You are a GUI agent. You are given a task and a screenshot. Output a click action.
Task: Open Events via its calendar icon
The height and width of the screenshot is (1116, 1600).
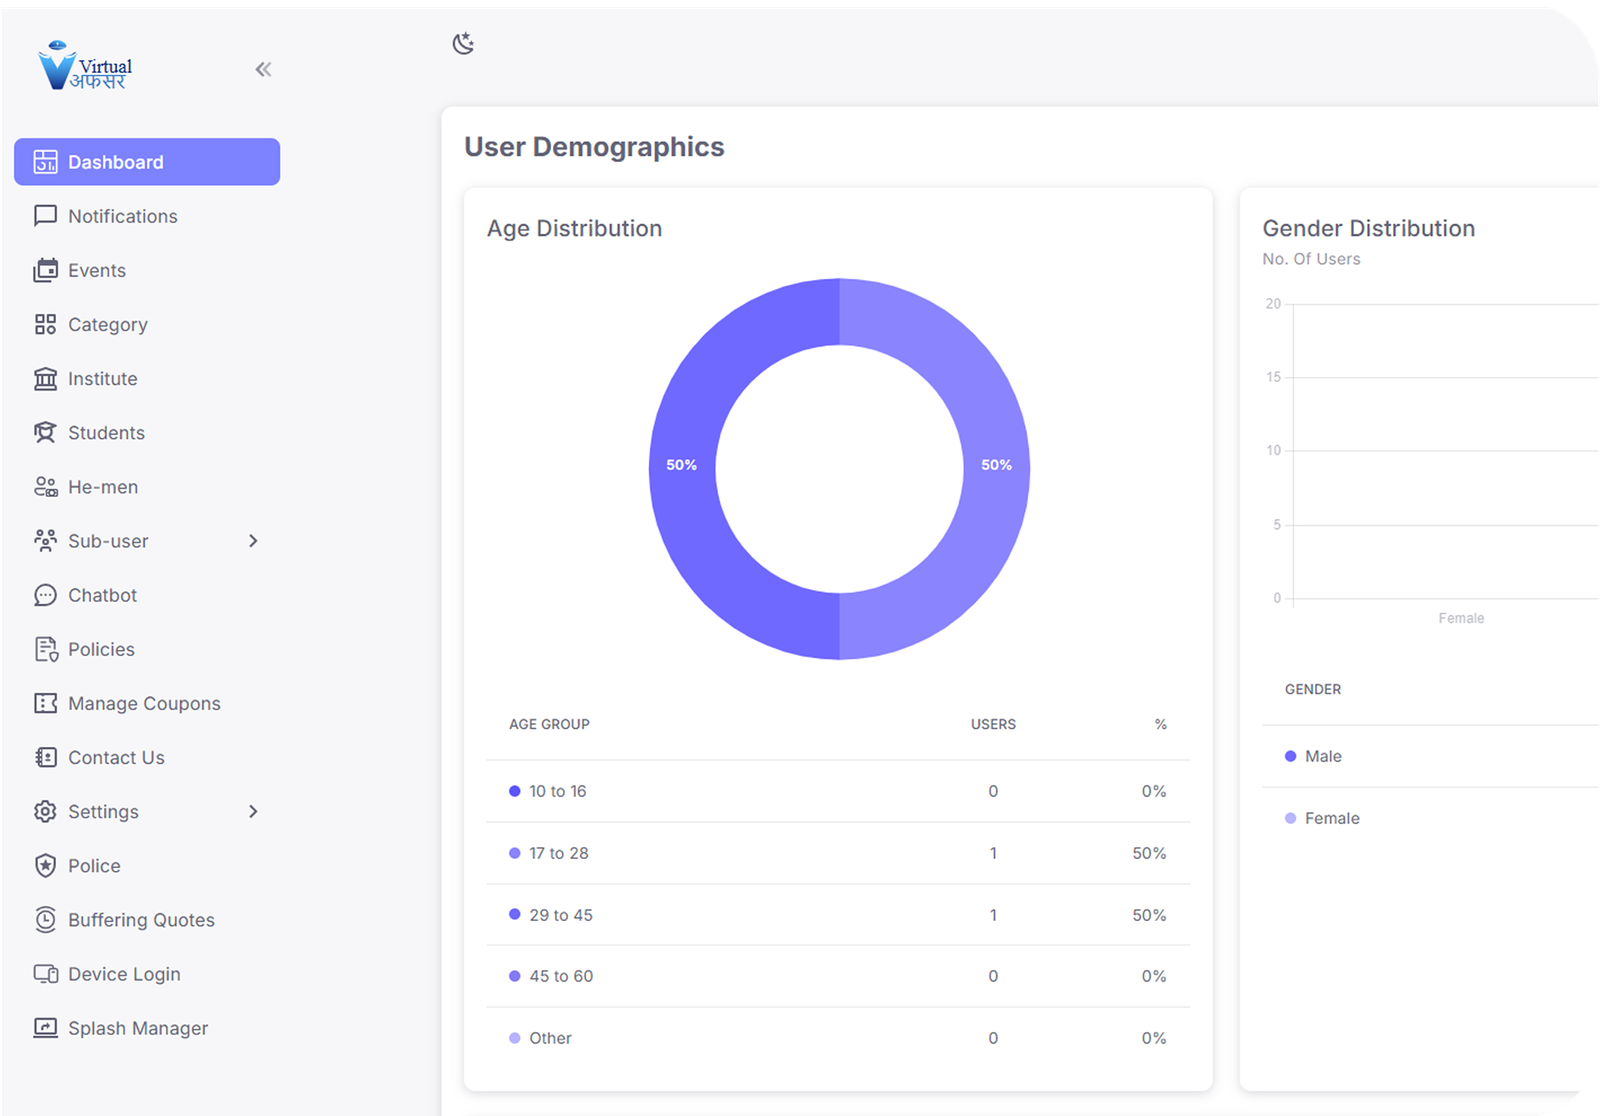[45, 270]
